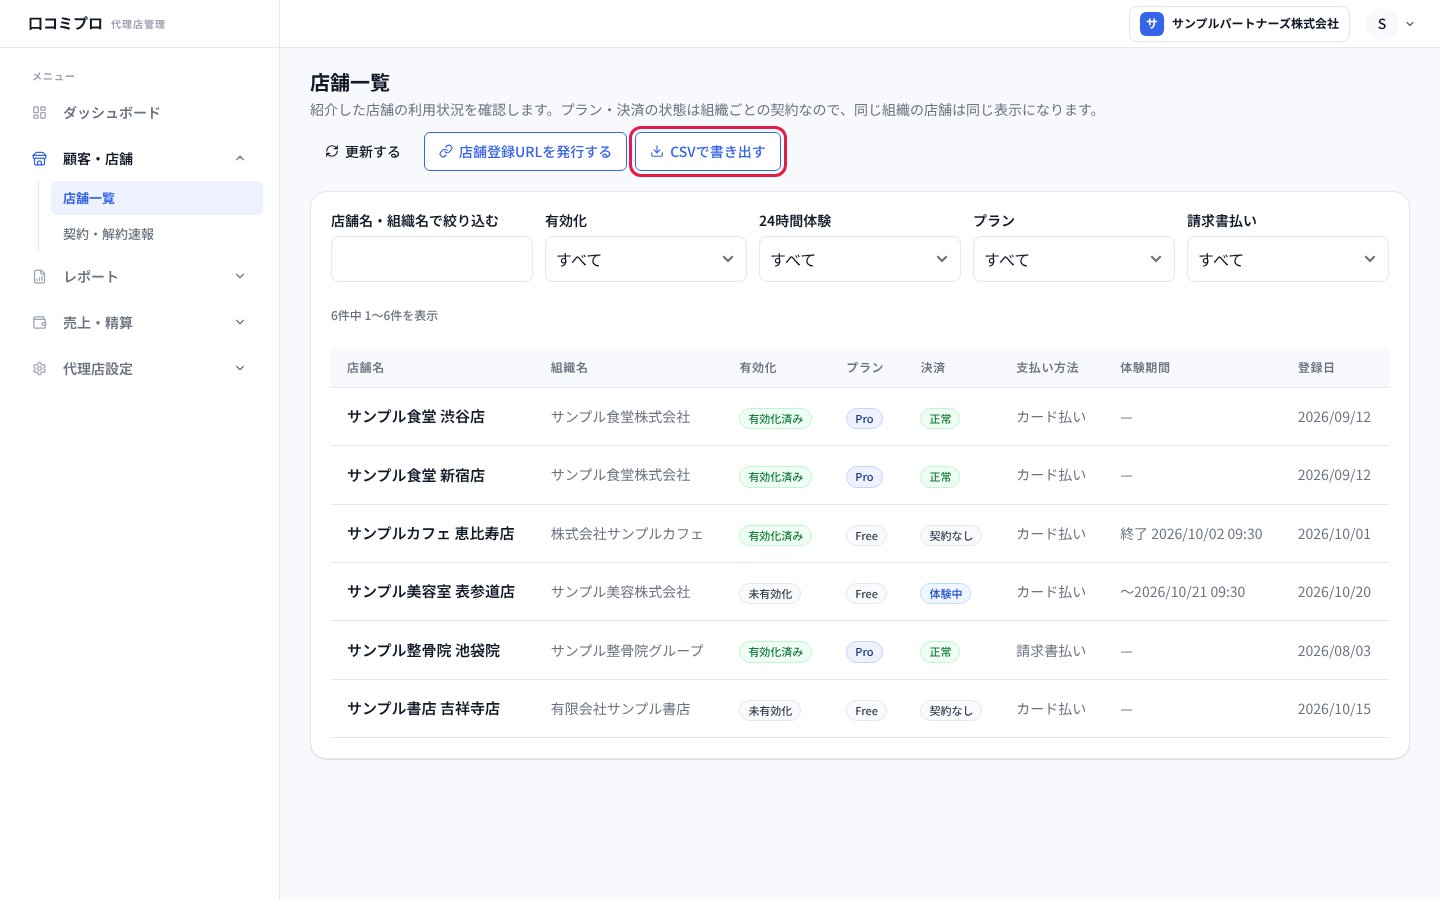This screenshot has height=900, width=1440.
Task: Click the 店舗名 column header
Action: pos(365,368)
